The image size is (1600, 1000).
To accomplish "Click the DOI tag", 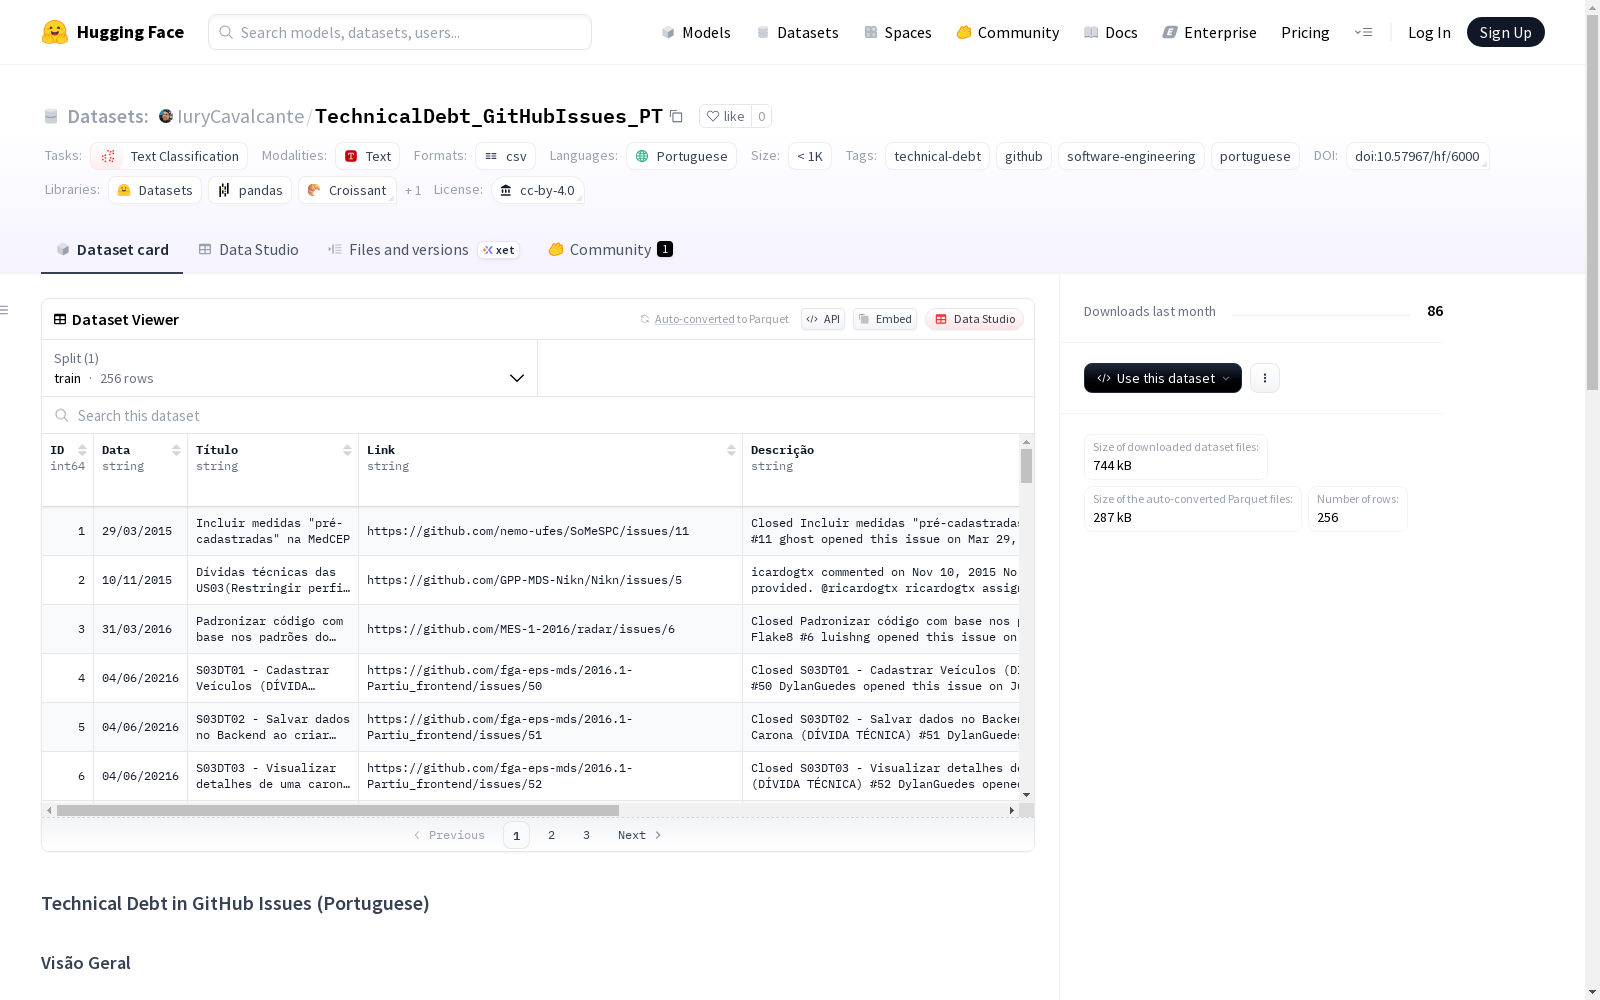I will pyautogui.click(x=1417, y=156).
